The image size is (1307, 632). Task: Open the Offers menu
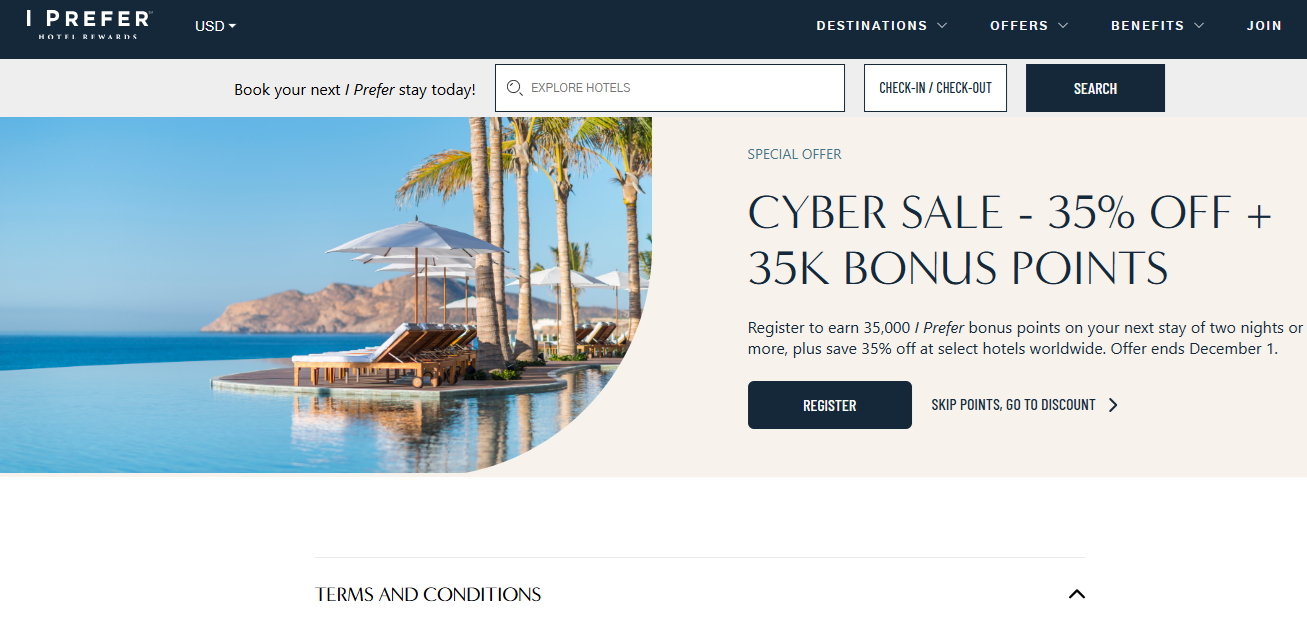click(1029, 26)
